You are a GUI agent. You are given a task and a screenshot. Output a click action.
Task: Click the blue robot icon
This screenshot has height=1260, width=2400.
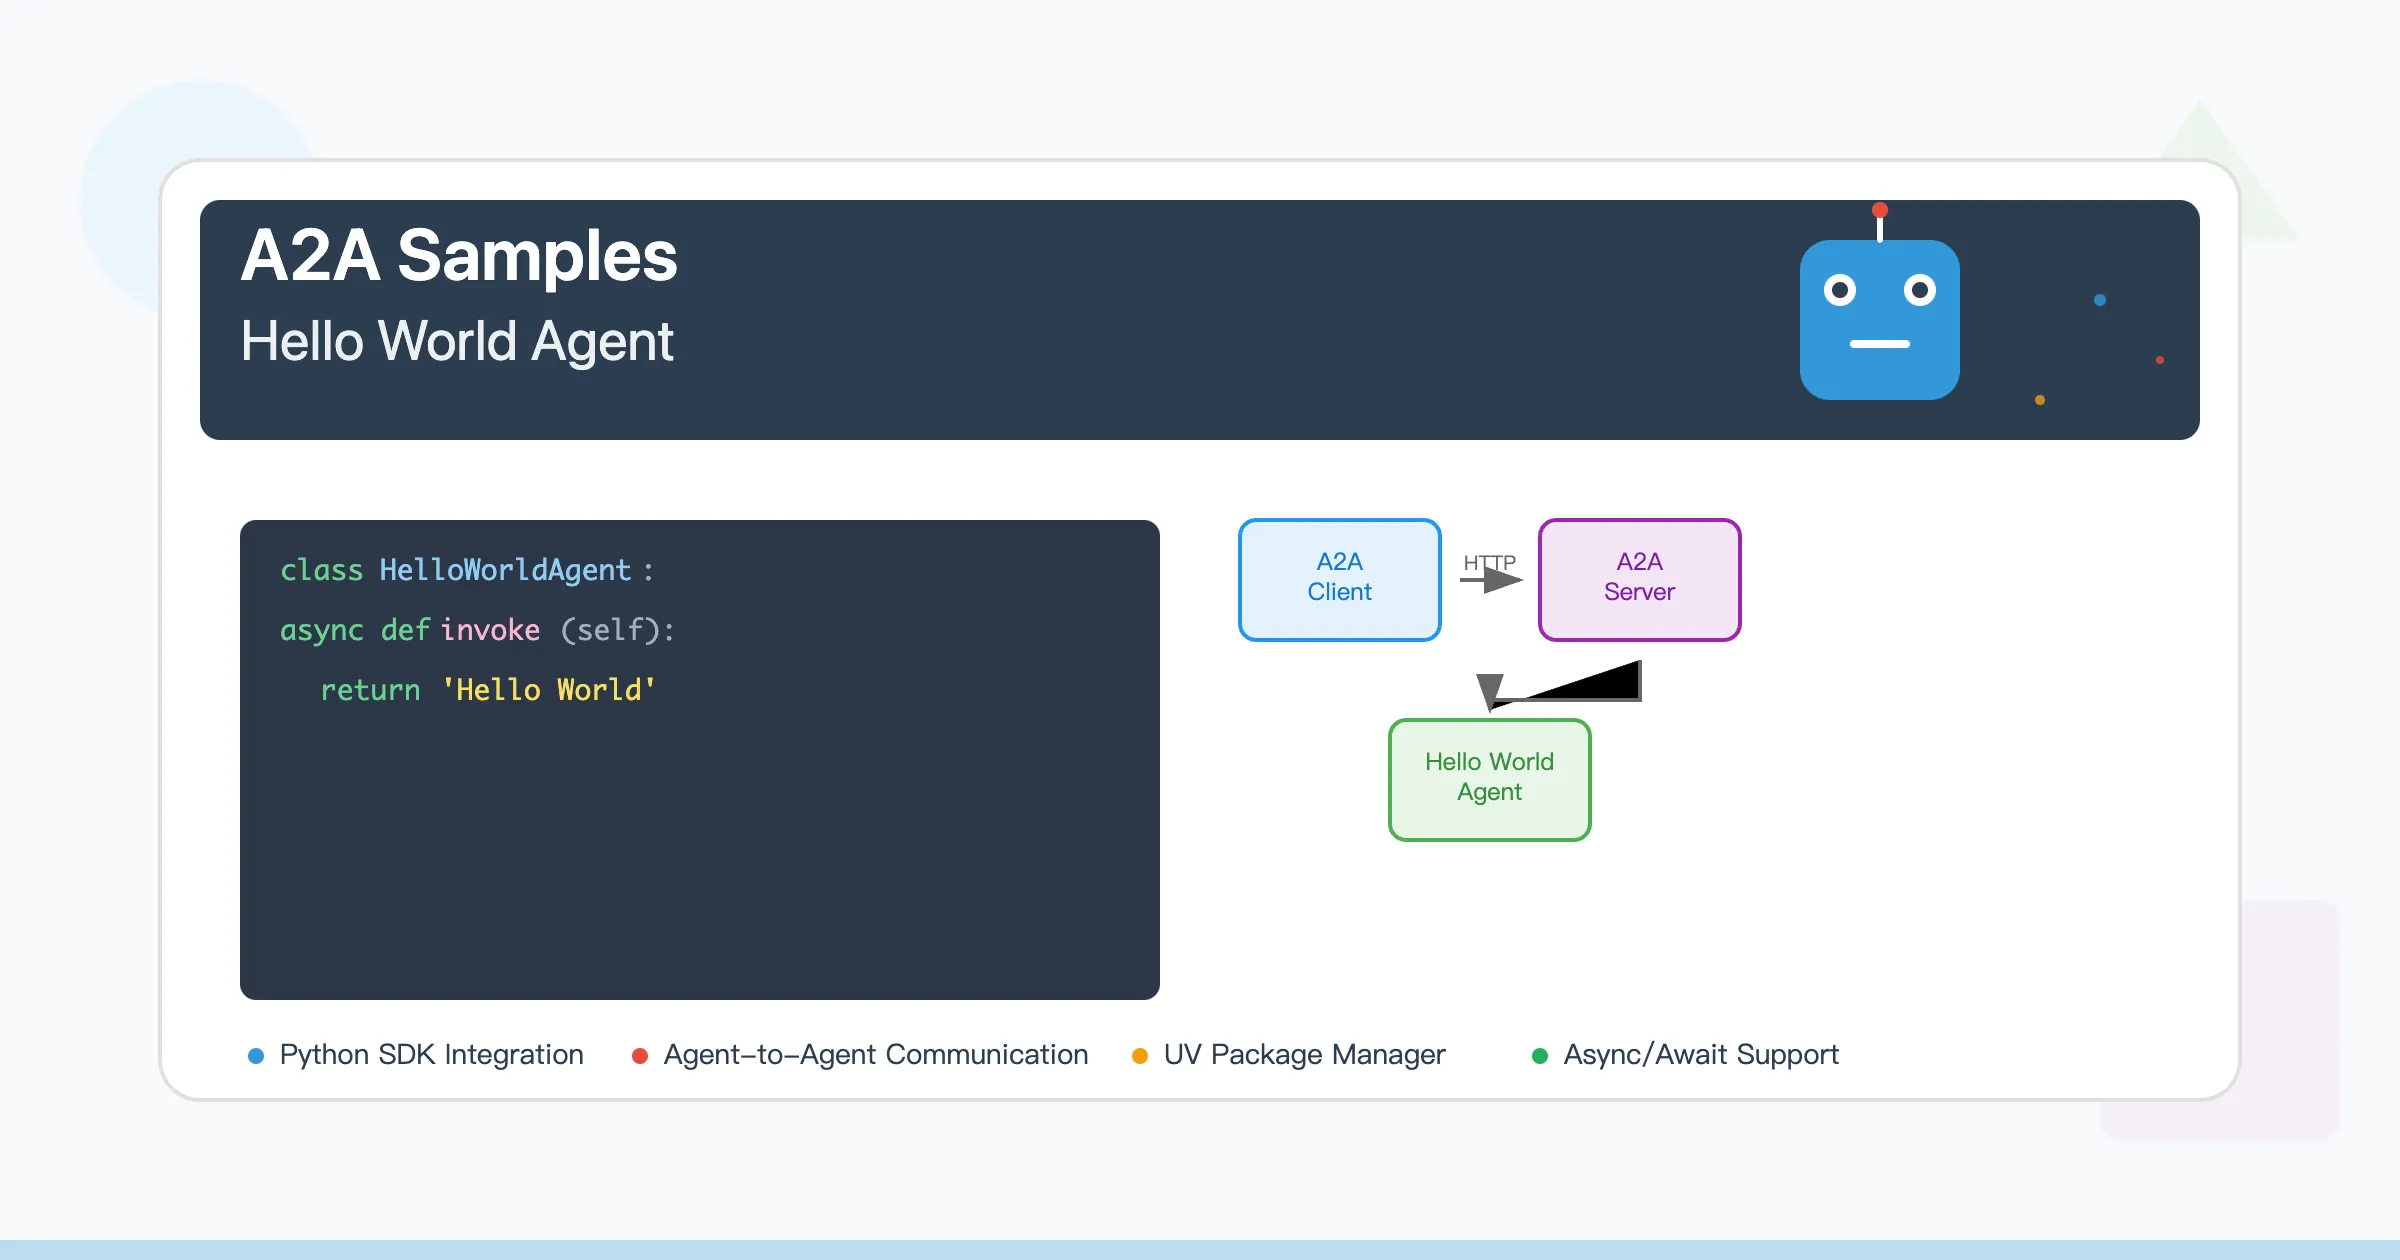1880,320
